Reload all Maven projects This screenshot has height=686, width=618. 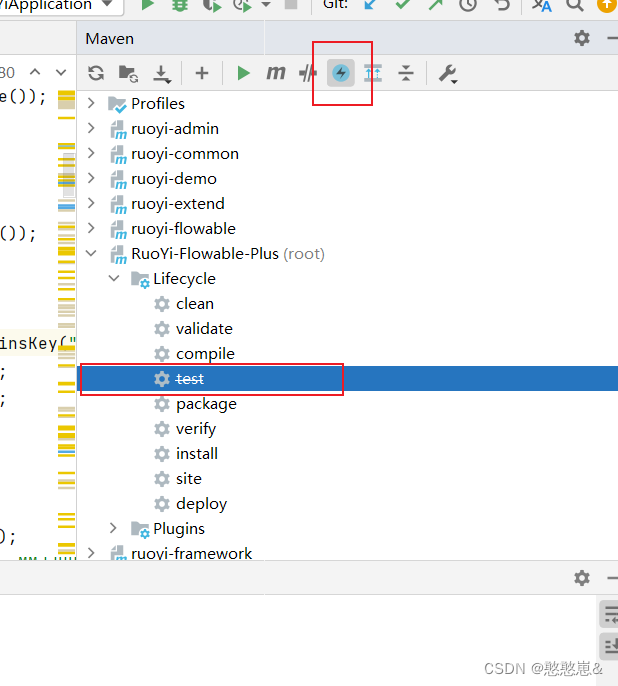(96, 73)
